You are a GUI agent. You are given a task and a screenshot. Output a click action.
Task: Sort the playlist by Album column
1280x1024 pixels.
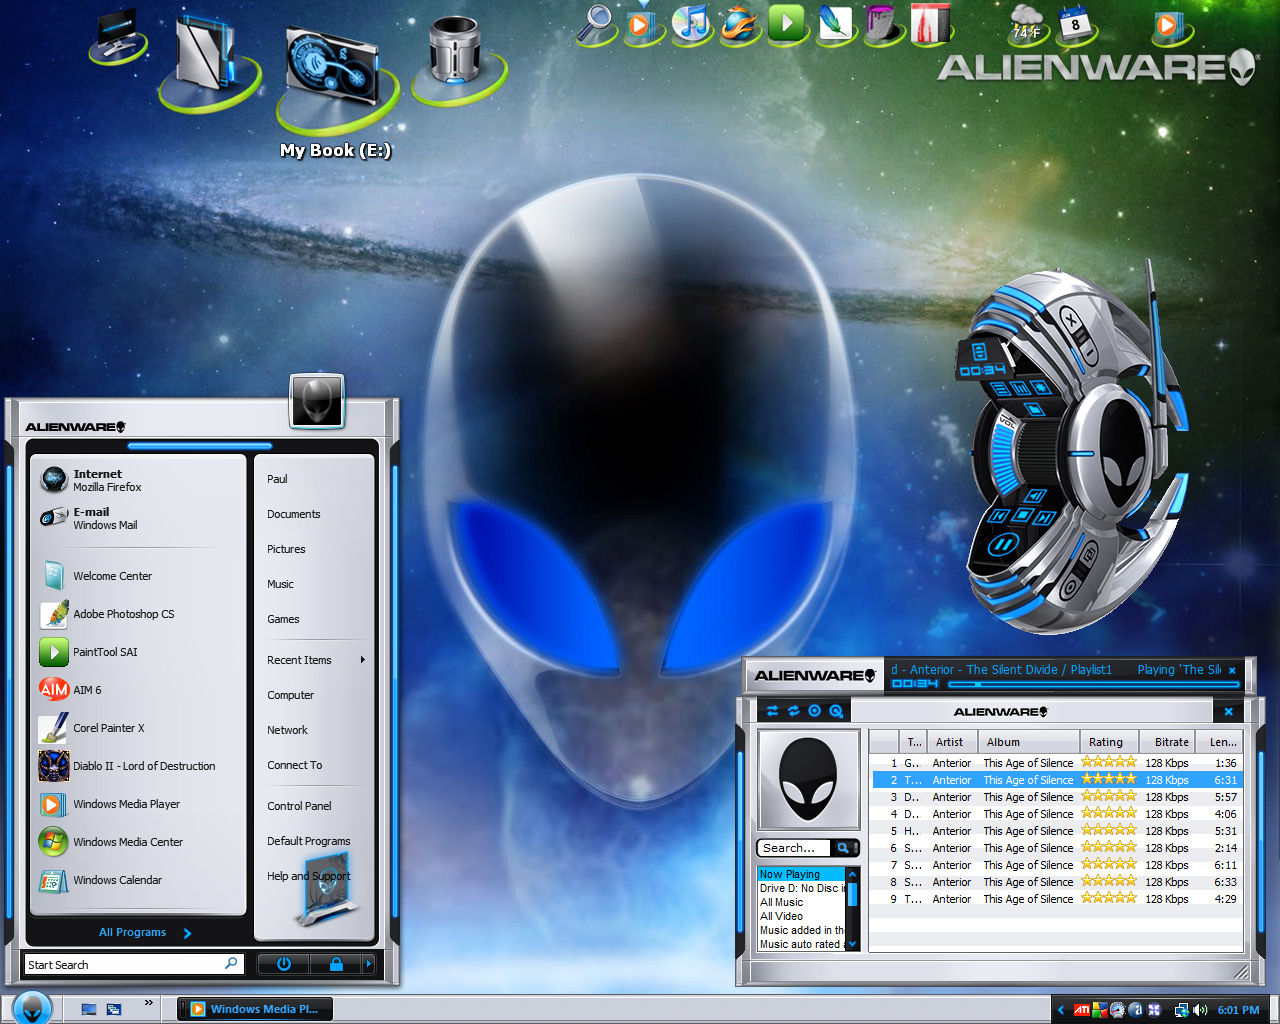pyautogui.click(x=1030, y=742)
